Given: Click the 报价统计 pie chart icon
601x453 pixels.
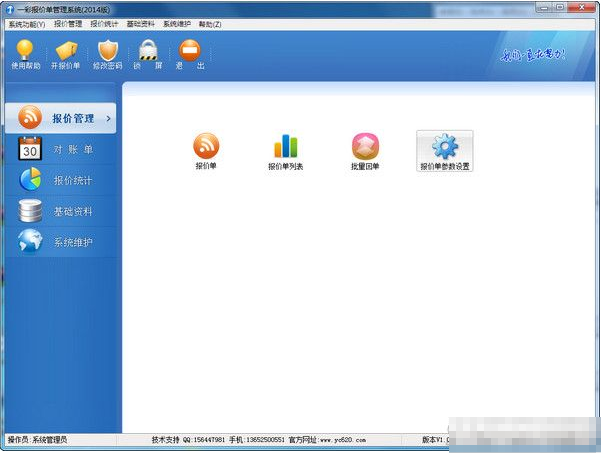Looking at the screenshot, I should [30, 179].
